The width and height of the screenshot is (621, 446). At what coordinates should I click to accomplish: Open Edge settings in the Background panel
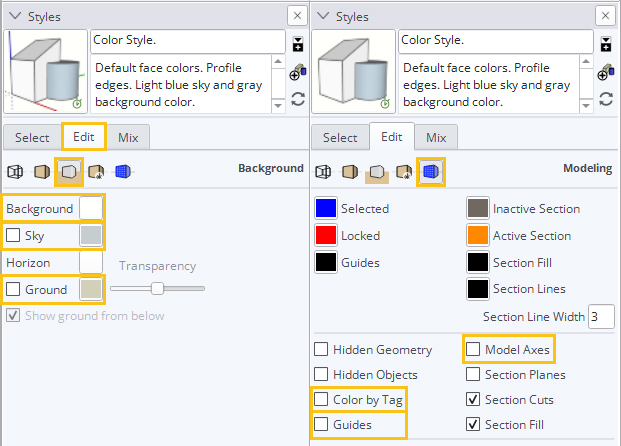pyautogui.click(x=16, y=170)
